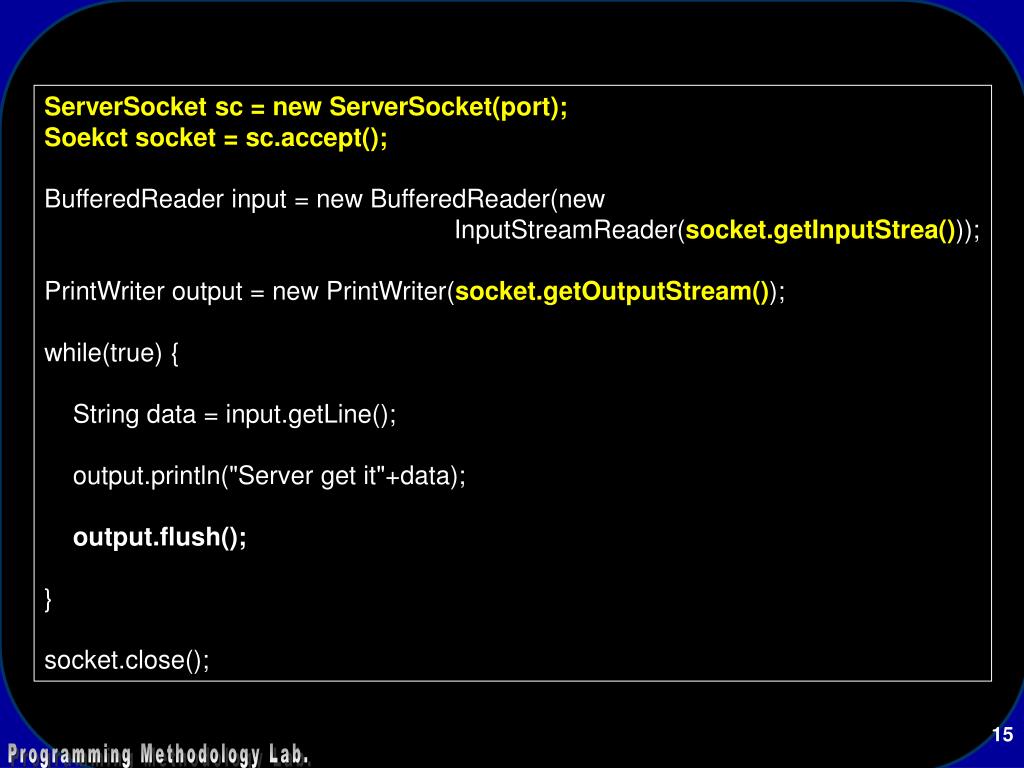The height and width of the screenshot is (768, 1024).
Task: Click the 'Programming Methodology Lab.' footer text
Action: click(x=158, y=754)
